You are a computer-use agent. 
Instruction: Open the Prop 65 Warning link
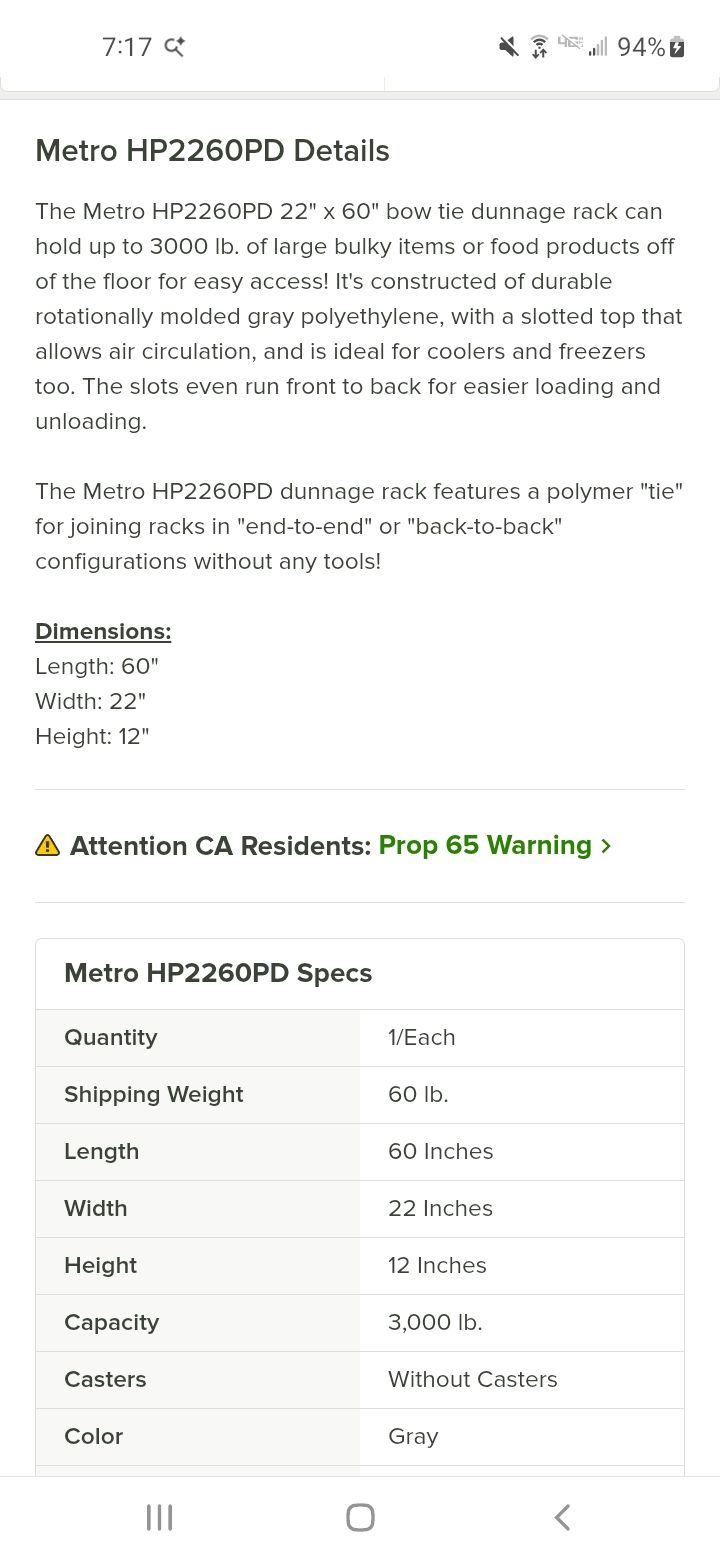pos(485,845)
